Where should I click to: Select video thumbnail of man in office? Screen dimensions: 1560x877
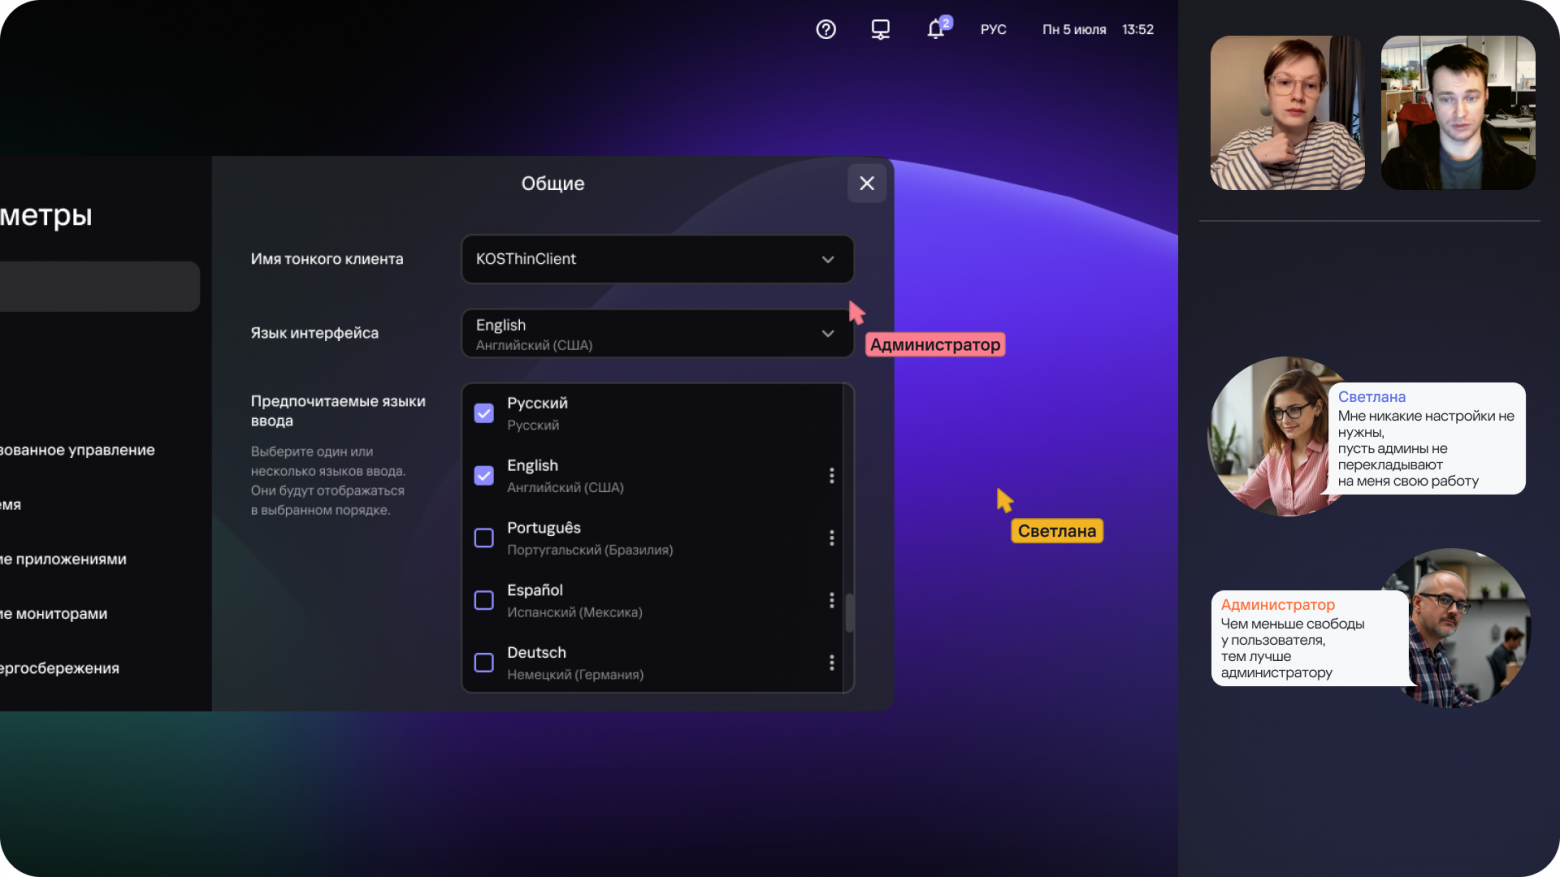(1458, 113)
